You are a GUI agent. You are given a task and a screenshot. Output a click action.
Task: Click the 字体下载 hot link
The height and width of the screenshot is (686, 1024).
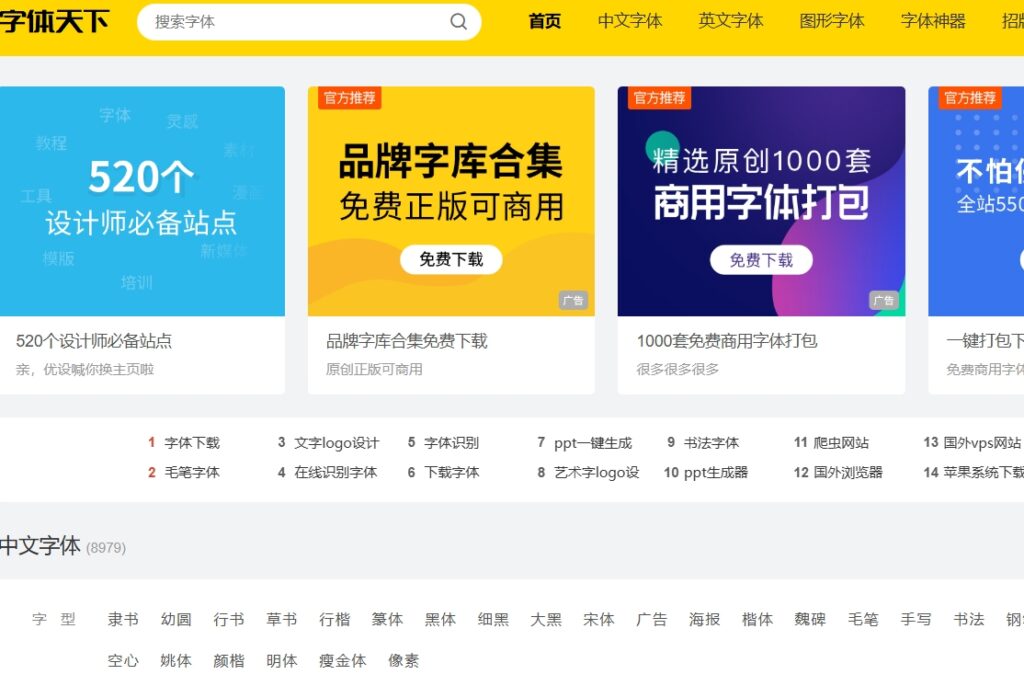(192, 443)
